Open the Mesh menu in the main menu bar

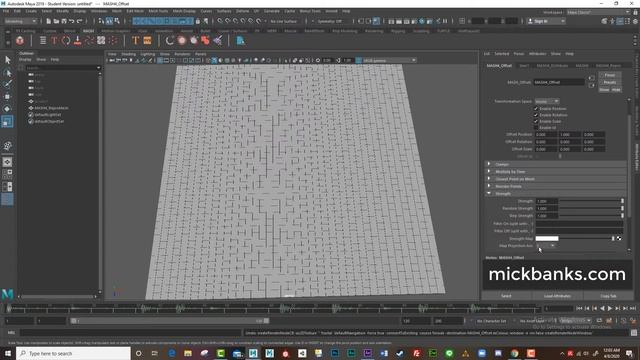(117, 11)
